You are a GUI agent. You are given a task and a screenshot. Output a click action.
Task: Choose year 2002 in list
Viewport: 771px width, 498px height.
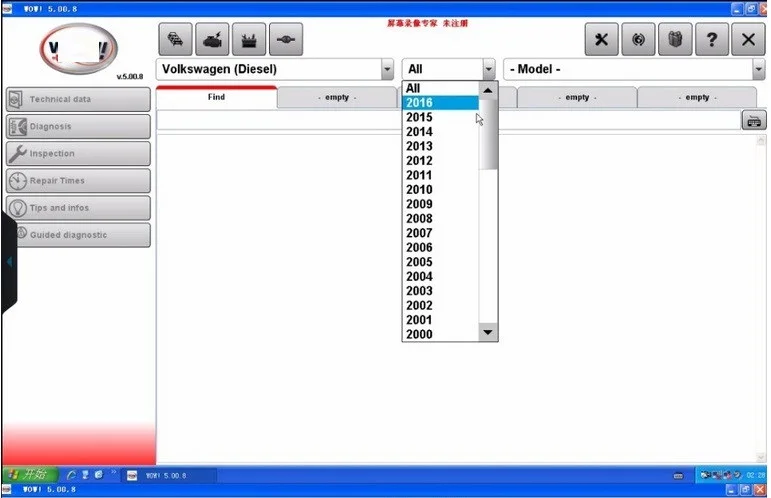click(x=440, y=305)
